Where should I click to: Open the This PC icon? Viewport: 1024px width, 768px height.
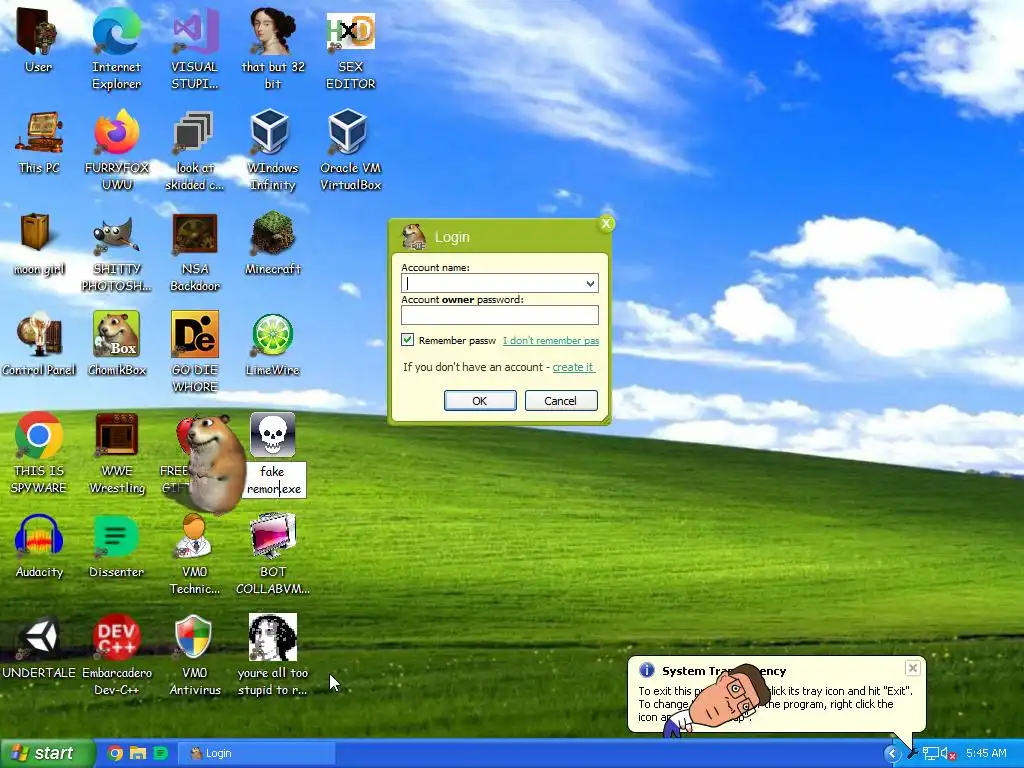pyautogui.click(x=39, y=133)
